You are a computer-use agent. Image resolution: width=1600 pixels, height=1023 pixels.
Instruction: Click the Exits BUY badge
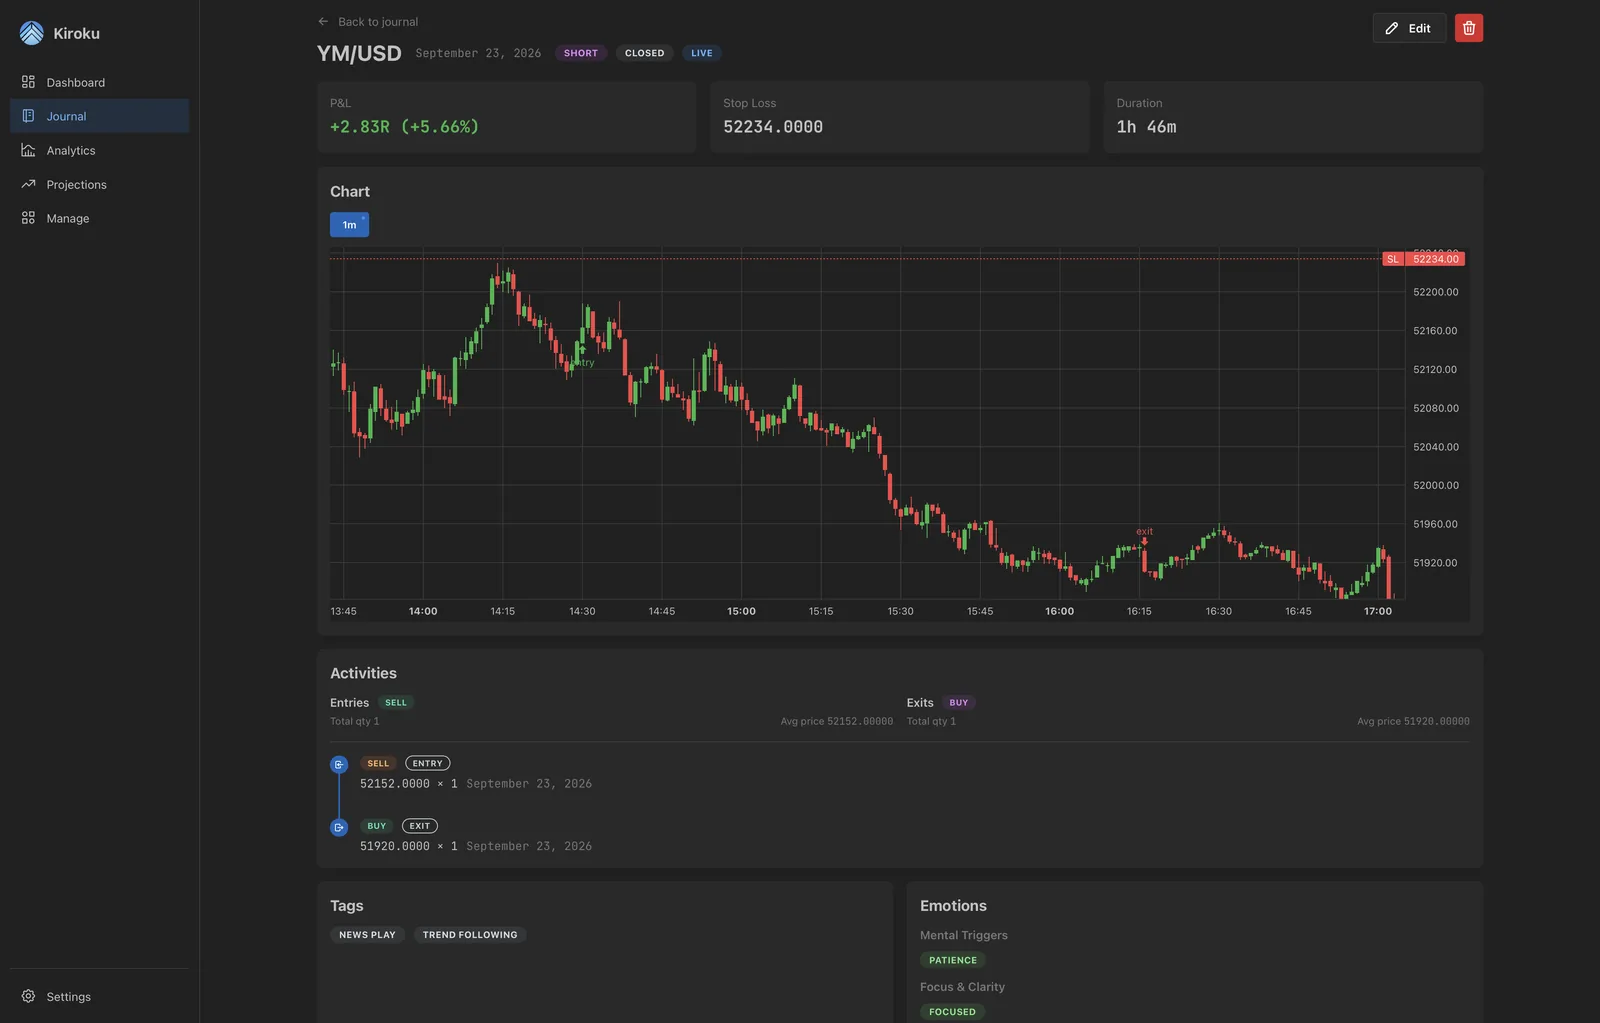pyautogui.click(x=959, y=703)
